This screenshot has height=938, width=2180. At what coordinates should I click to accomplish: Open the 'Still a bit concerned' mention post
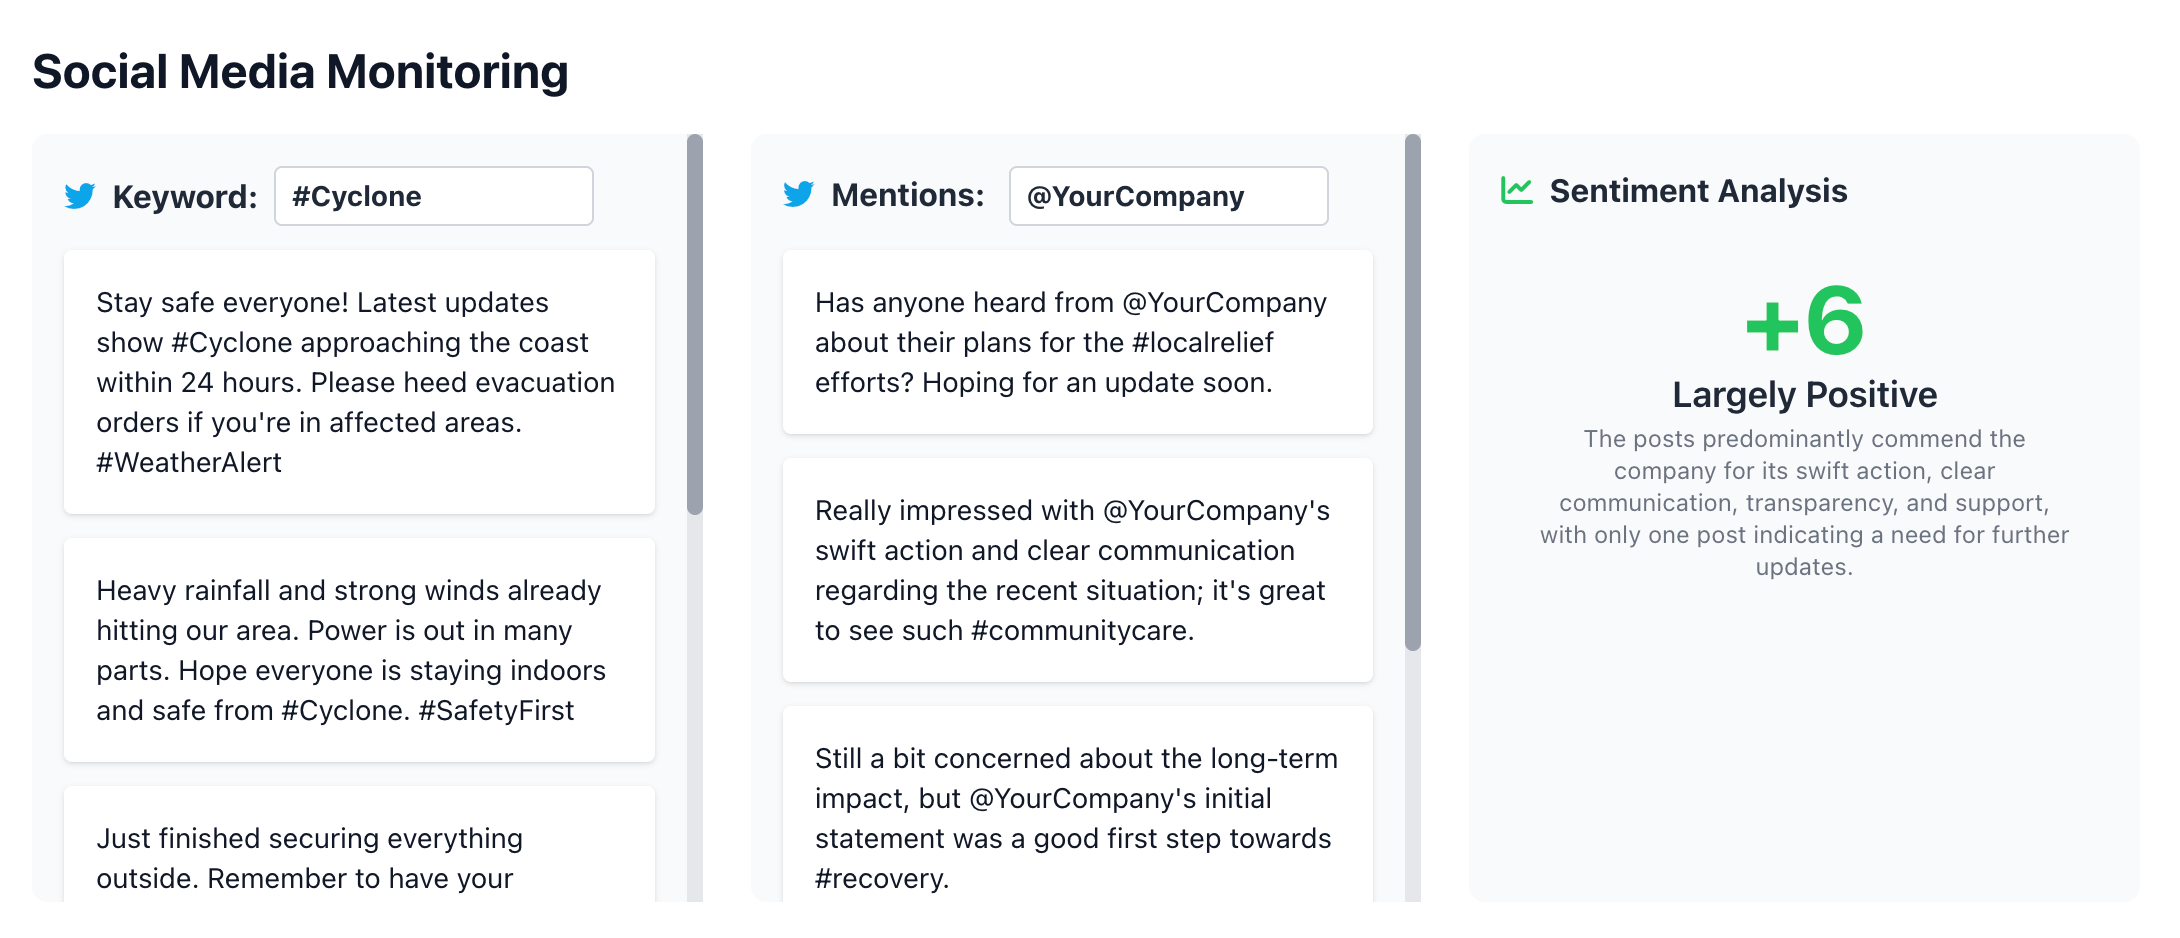coord(1078,804)
